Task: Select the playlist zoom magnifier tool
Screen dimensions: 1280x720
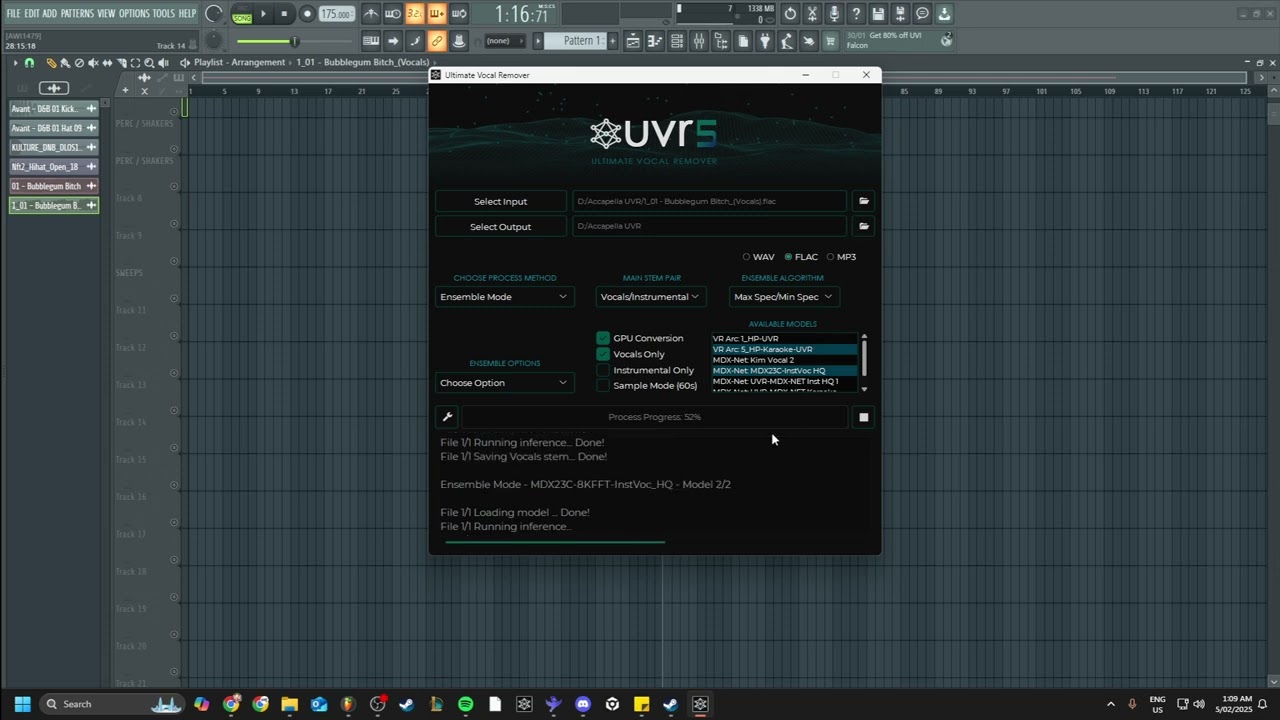Action: (x=149, y=63)
